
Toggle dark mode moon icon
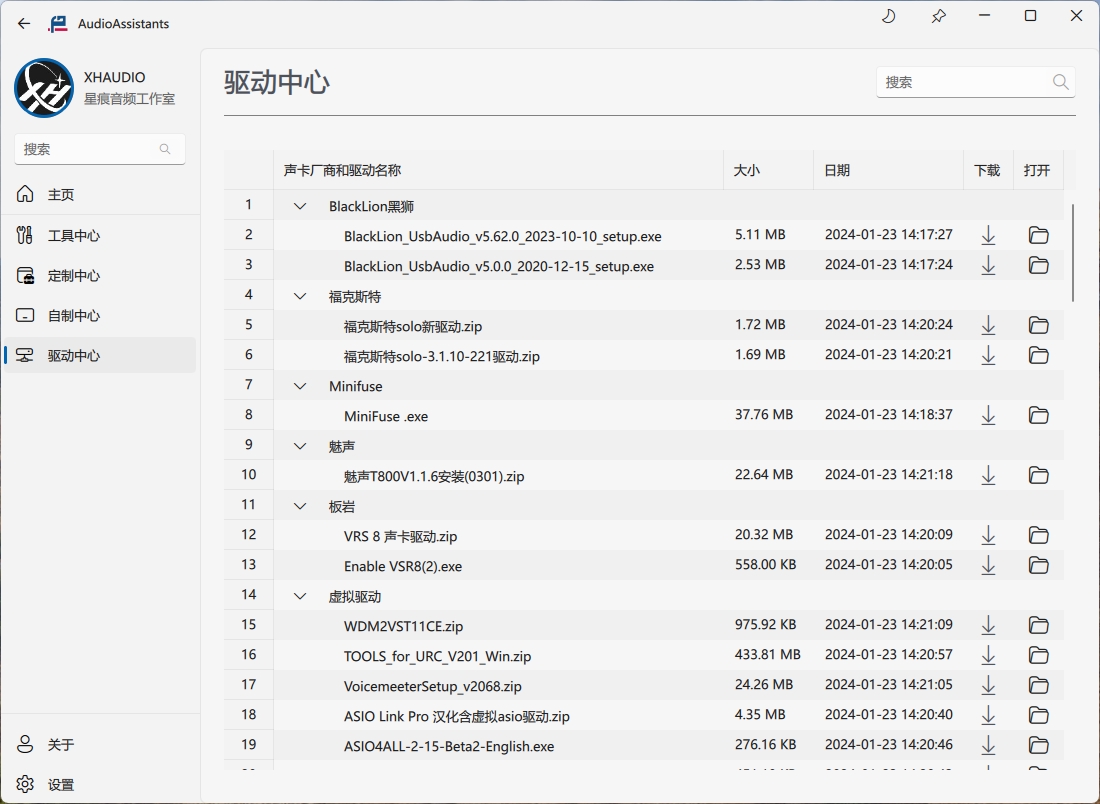pos(888,16)
